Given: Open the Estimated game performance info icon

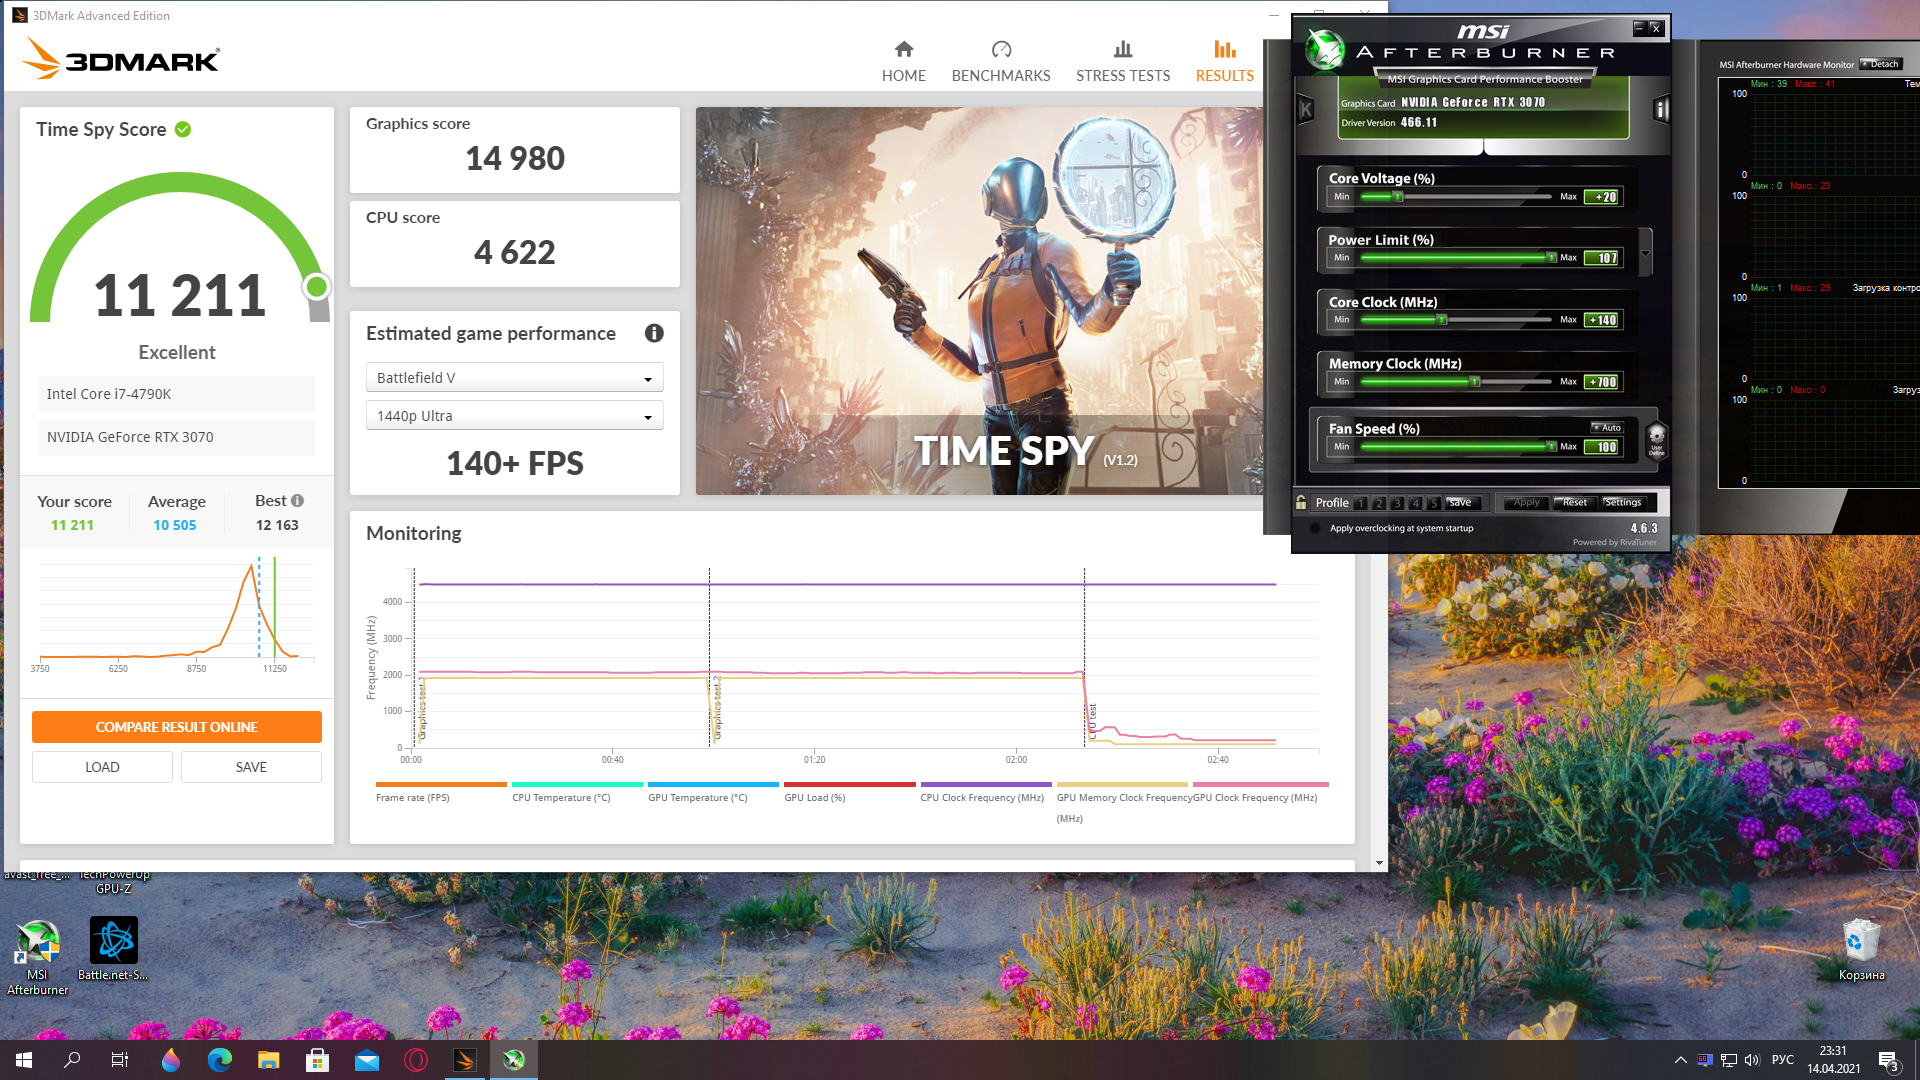Looking at the screenshot, I should coord(654,333).
